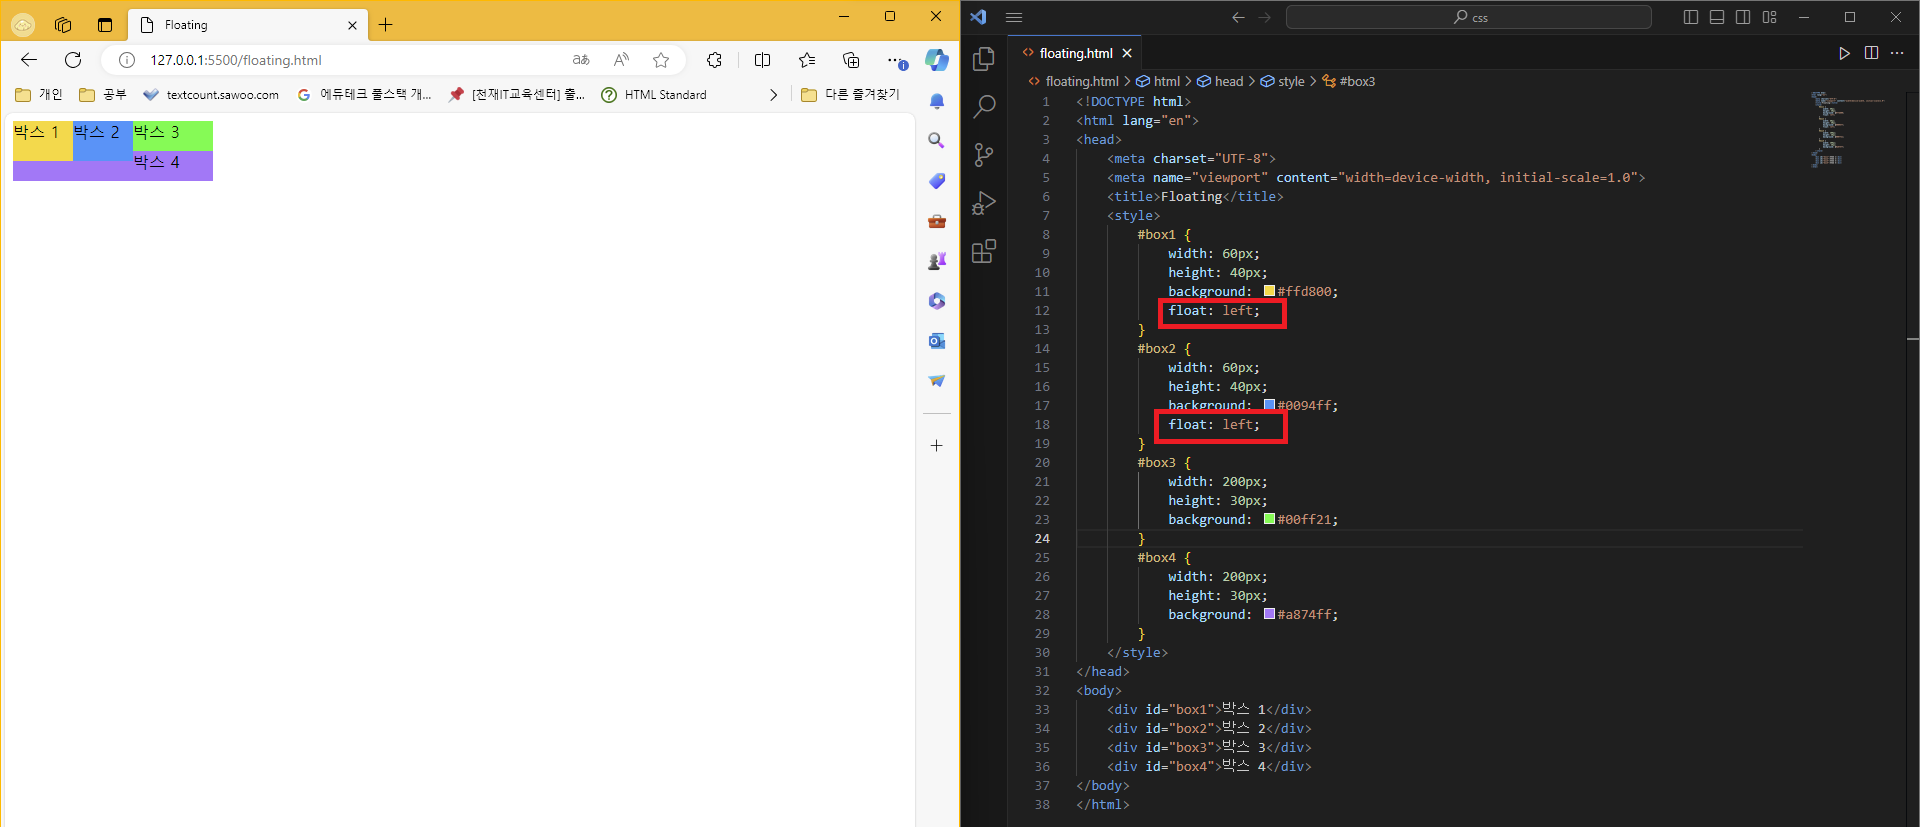This screenshot has height=827, width=1920.
Task: Open color picker for #ffd800 swatch
Action: click(x=1269, y=291)
